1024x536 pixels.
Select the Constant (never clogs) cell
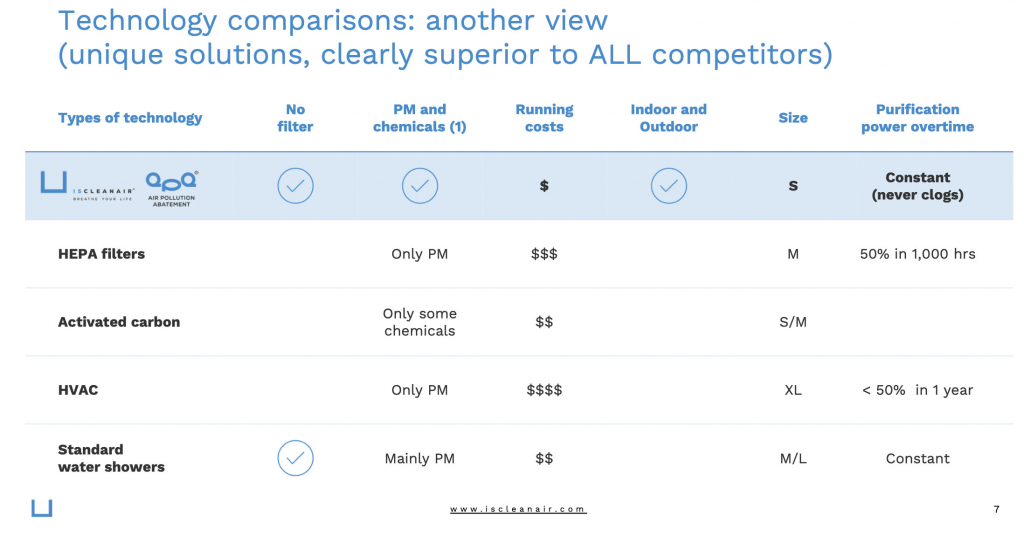tap(918, 186)
